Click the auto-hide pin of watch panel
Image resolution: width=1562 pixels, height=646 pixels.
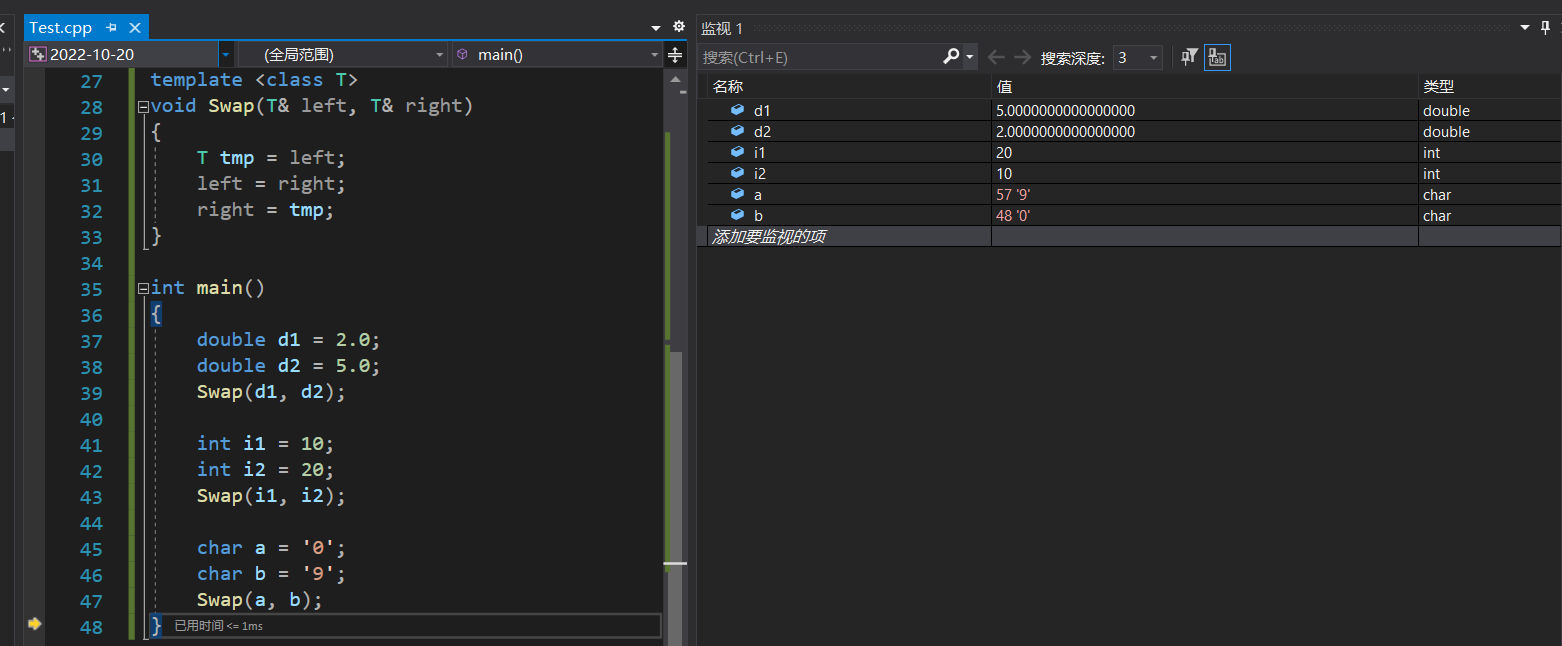coord(1545,28)
